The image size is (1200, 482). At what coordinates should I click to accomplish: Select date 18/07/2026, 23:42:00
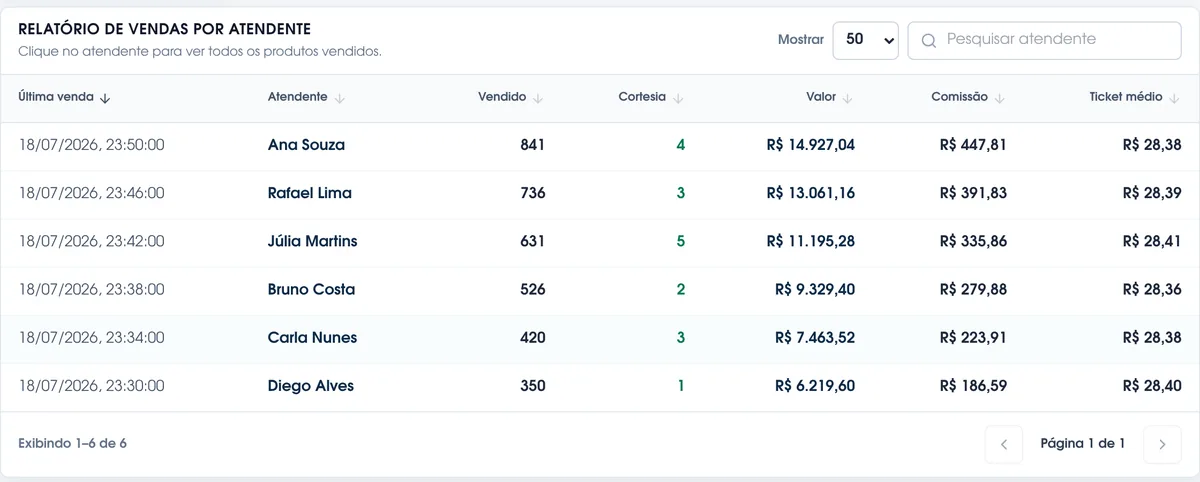[x=91, y=241]
